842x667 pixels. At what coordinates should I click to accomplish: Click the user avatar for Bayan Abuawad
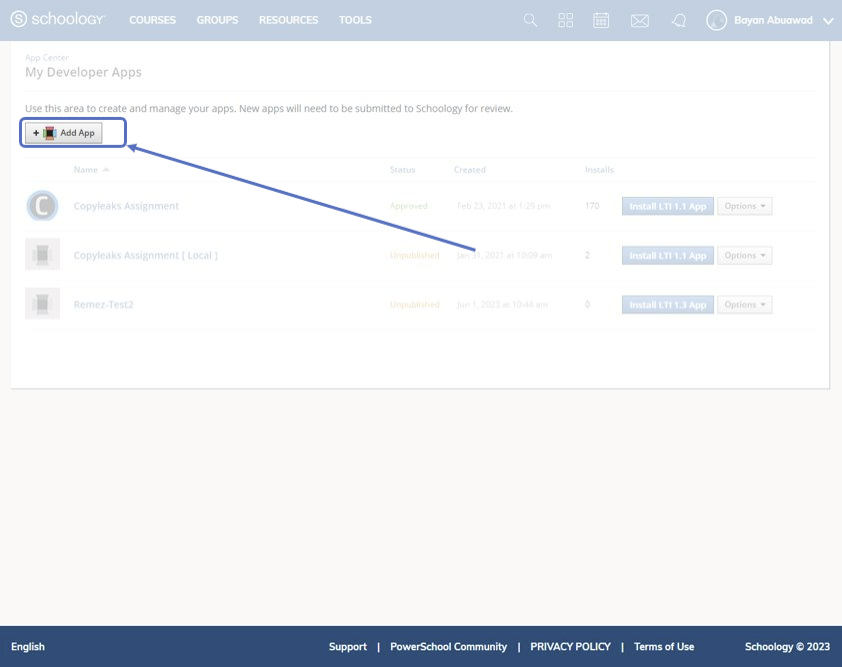point(716,20)
